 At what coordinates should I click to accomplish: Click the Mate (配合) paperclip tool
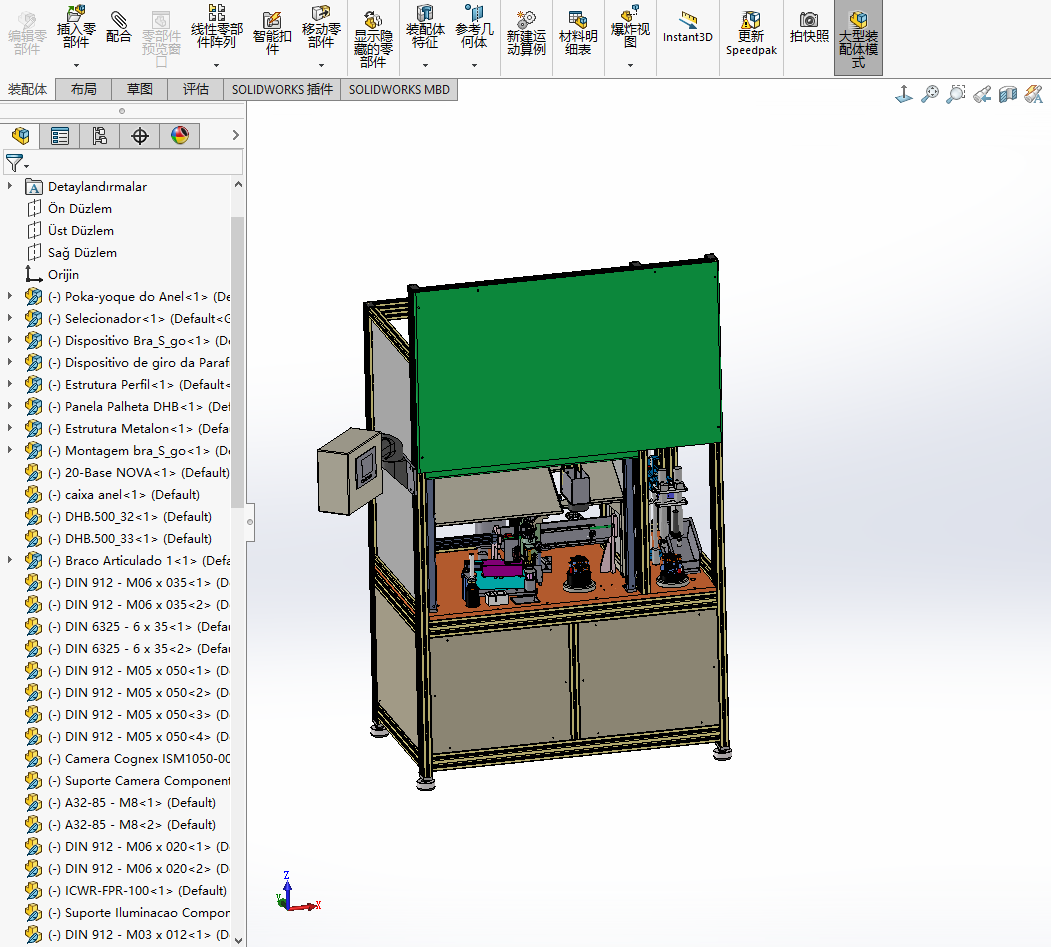(x=118, y=27)
